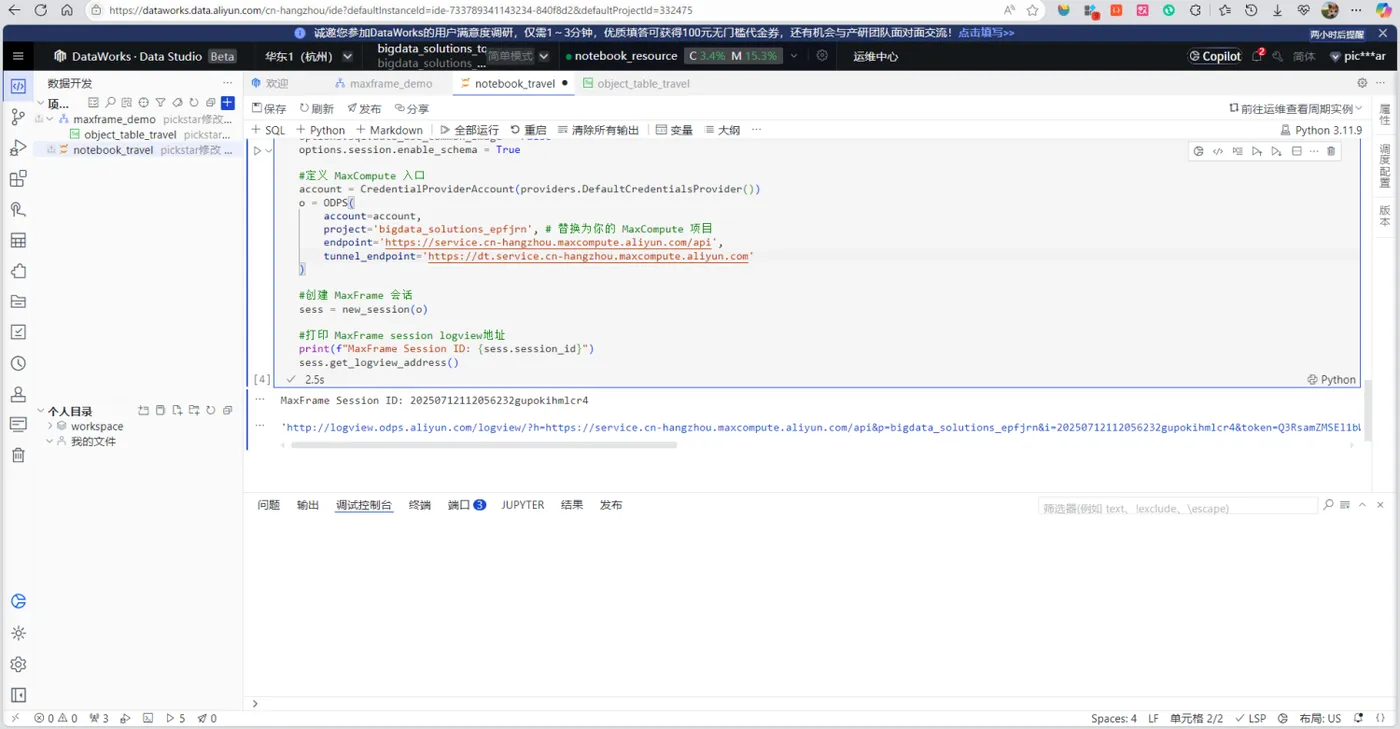
Task: Click the ports indicator showing 3 in the status bar
Action: tap(99, 718)
